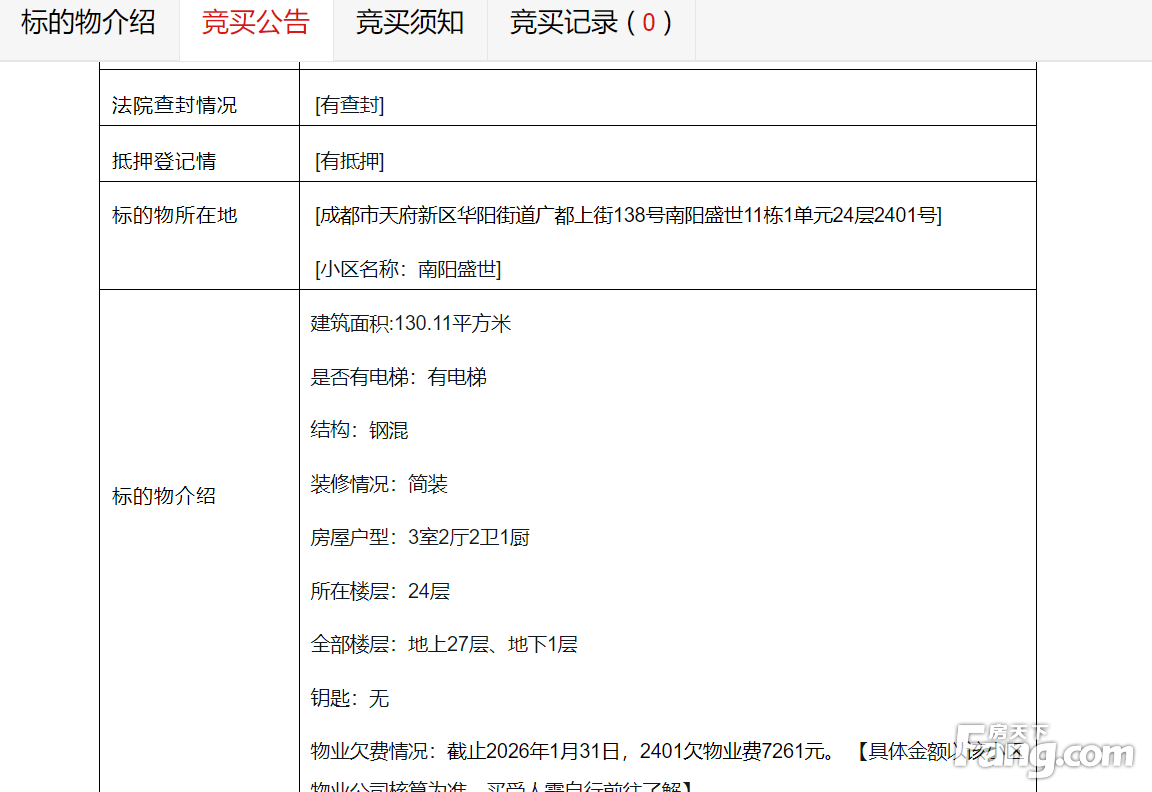Switch to the 竞买公告 tab
1152x792 pixels.
[x=256, y=23]
